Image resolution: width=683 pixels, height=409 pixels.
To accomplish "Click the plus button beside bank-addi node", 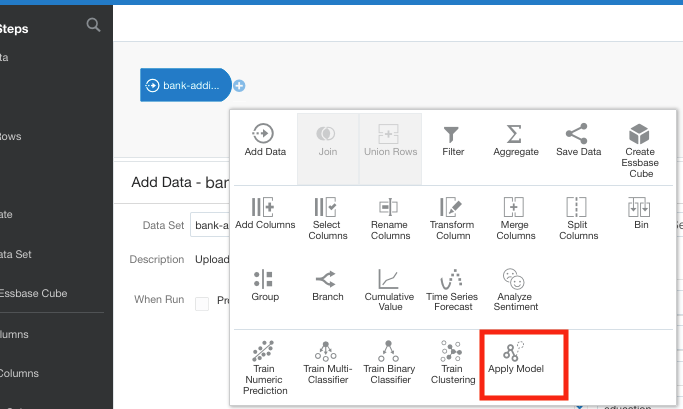I will click(240, 86).
